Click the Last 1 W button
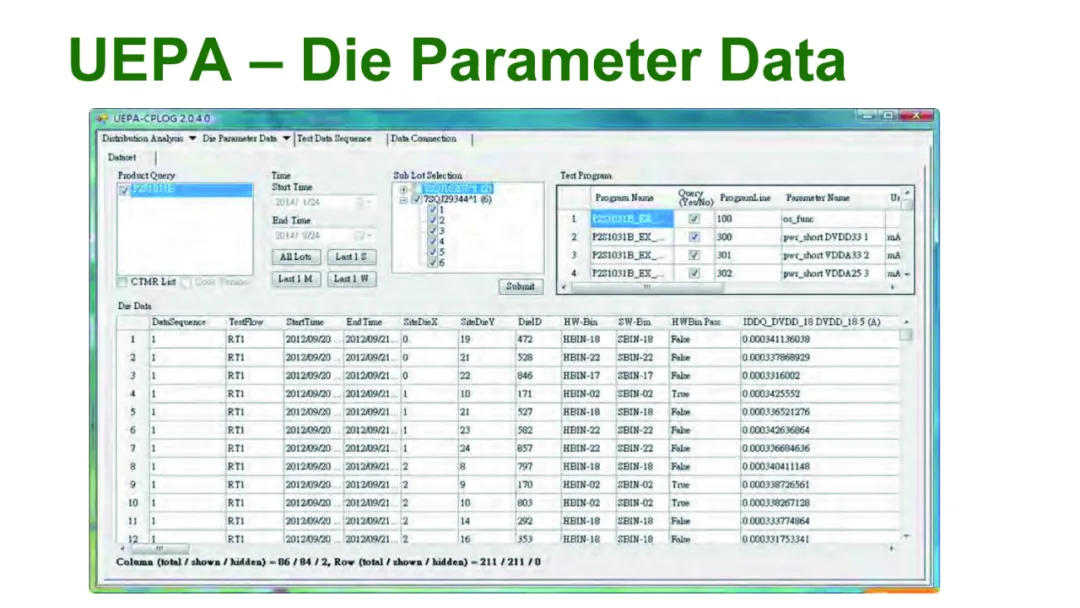This screenshot has width=1080, height=608. pos(350,279)
